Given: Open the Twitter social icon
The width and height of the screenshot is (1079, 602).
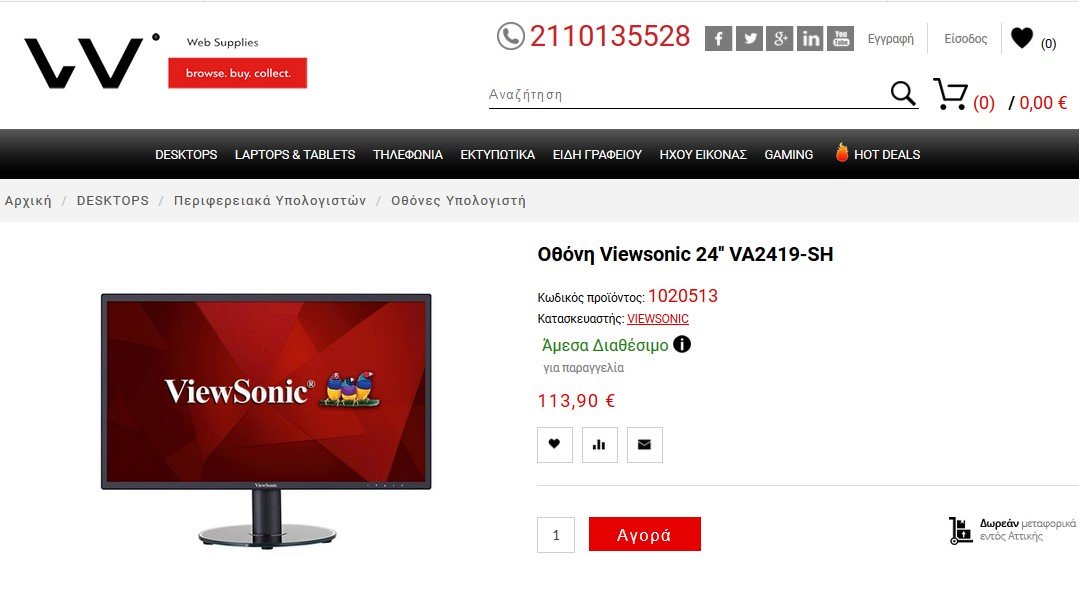Looking at the screenshot, I should tap(749, 39).
